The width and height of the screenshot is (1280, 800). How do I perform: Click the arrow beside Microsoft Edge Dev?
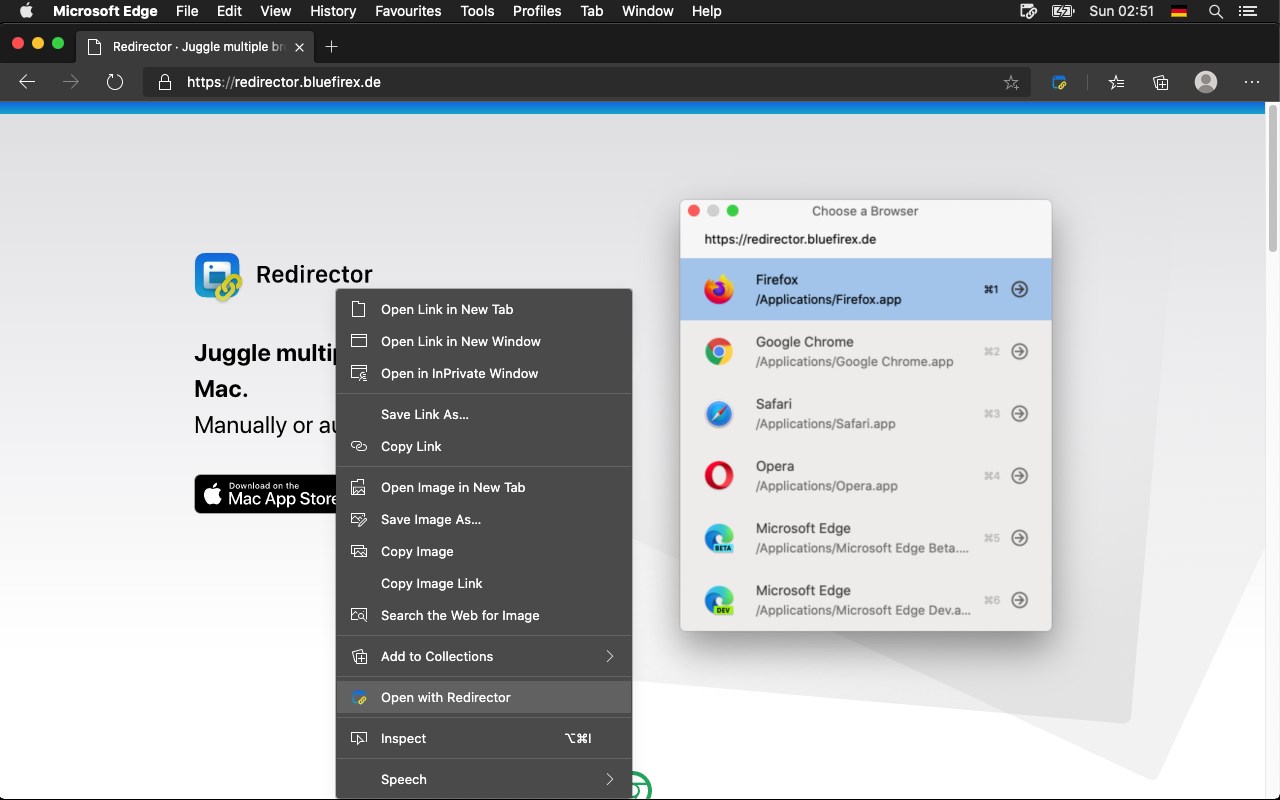(x=1019, y=600)
